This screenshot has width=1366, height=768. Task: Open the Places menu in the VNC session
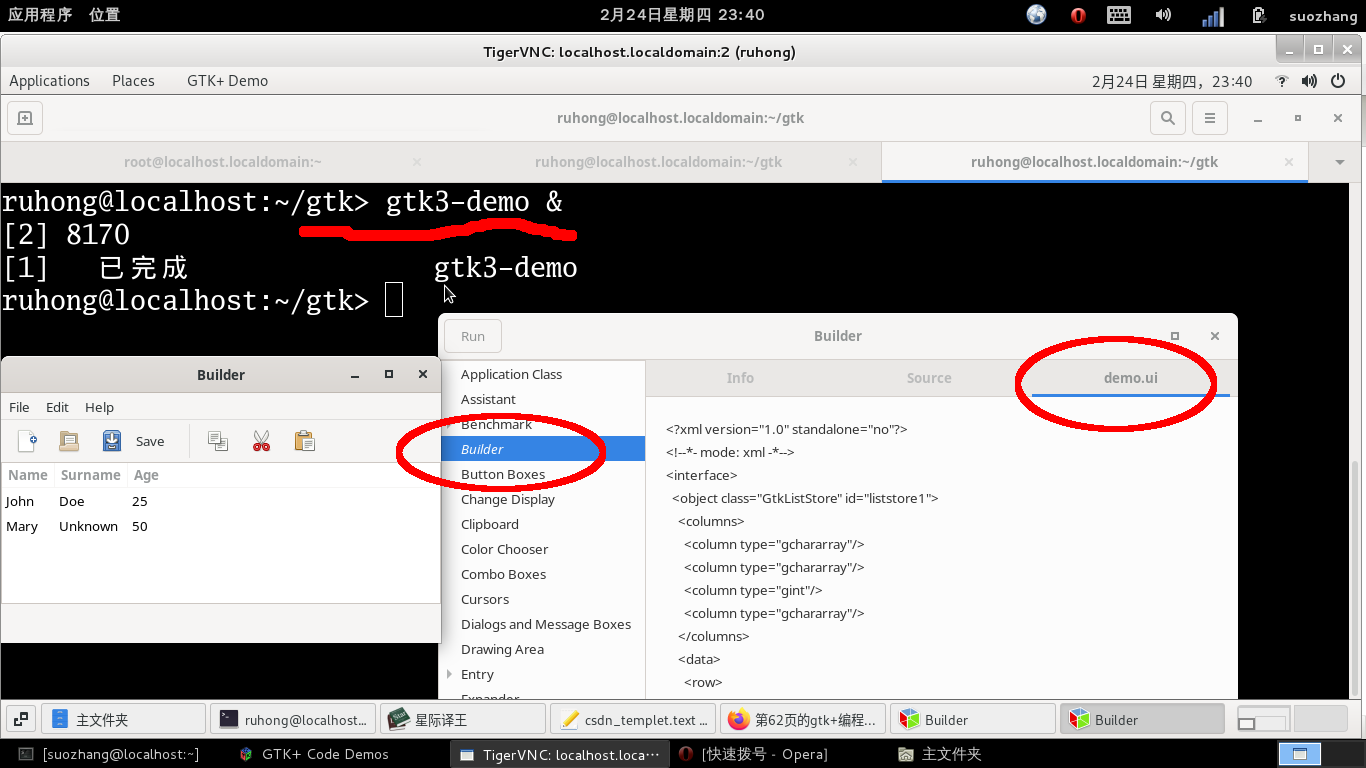pyautogui.click(x=133, y=81)
